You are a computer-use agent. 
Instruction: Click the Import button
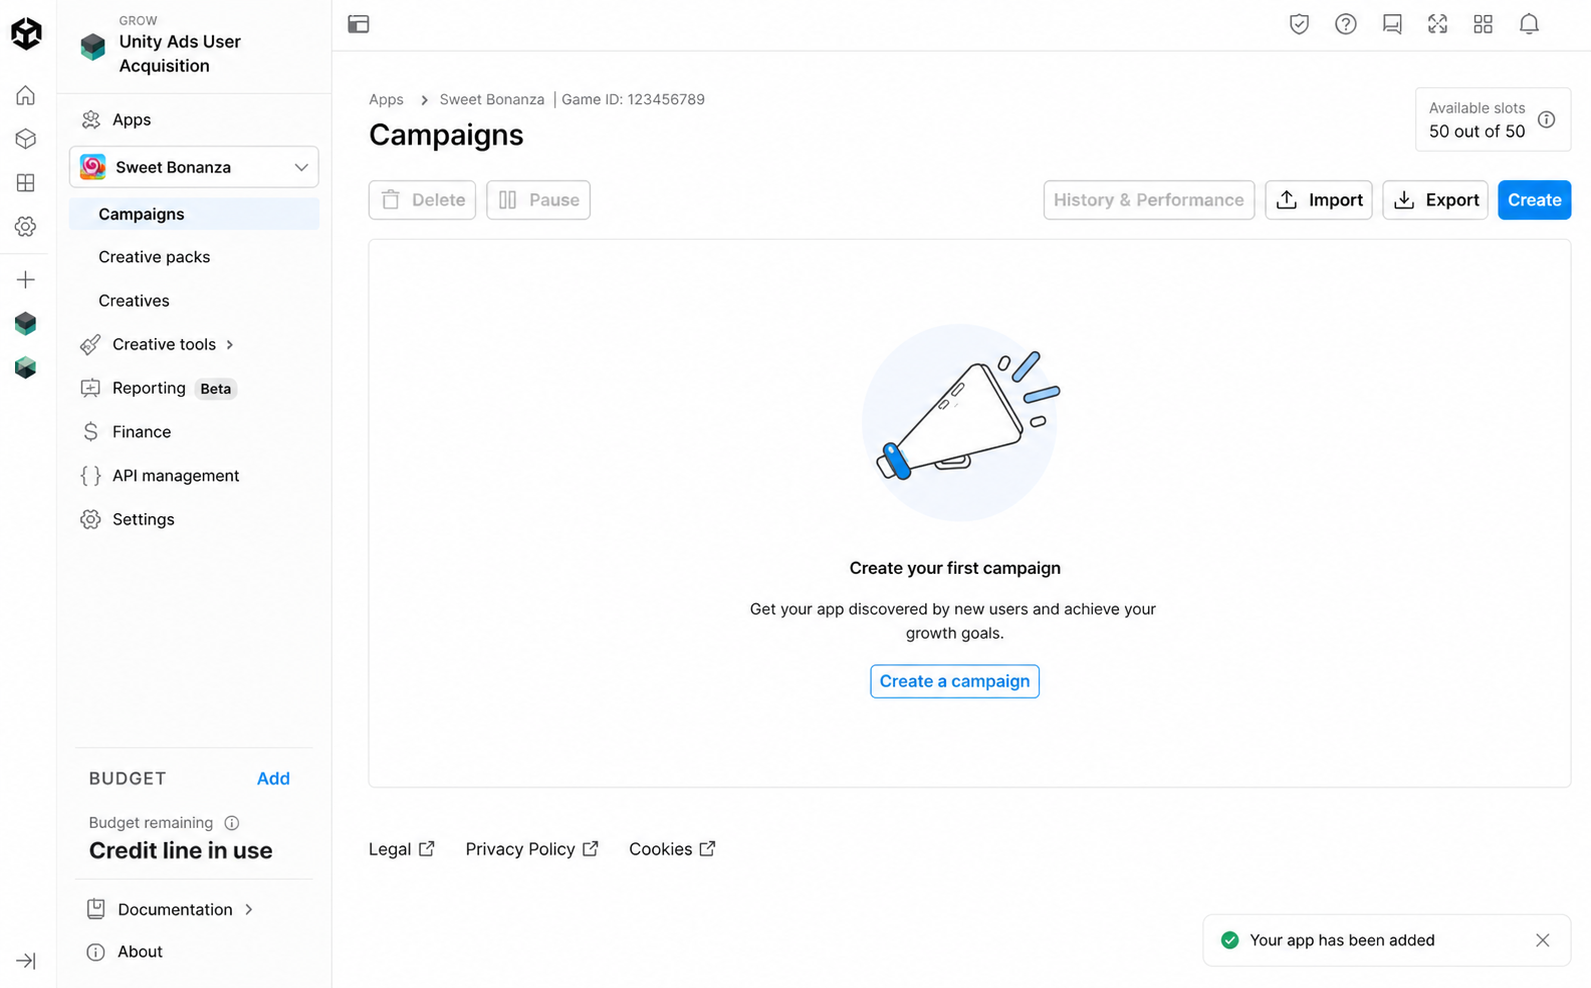tap(1319, 200)
